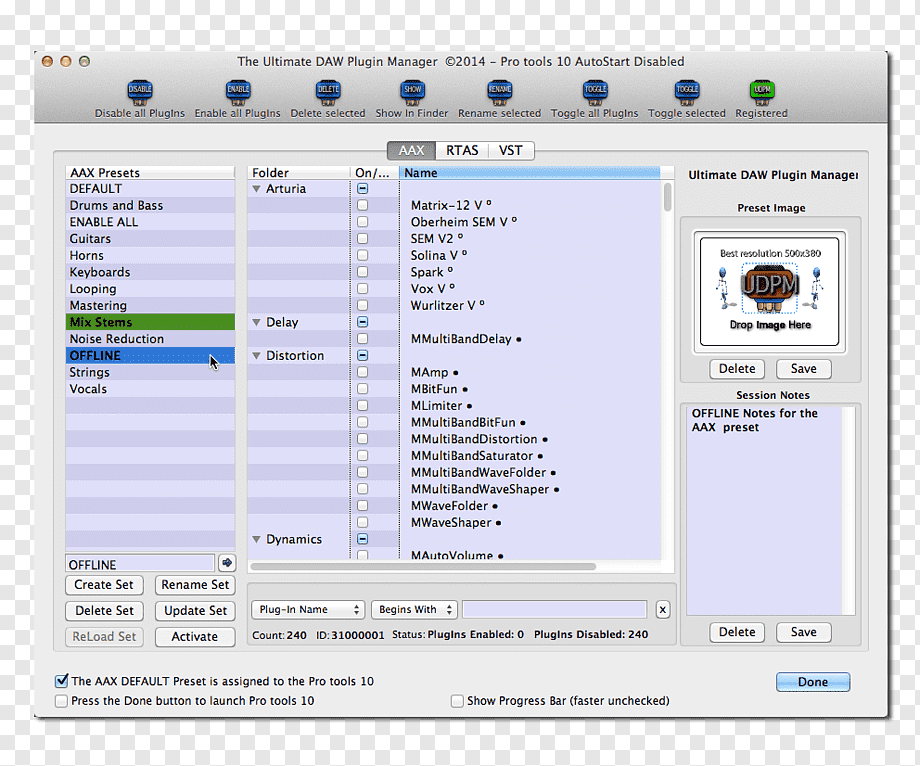Click the UDPM Drop Image Here preset image
Screen dimensions: 920x766
click(770, 292)
